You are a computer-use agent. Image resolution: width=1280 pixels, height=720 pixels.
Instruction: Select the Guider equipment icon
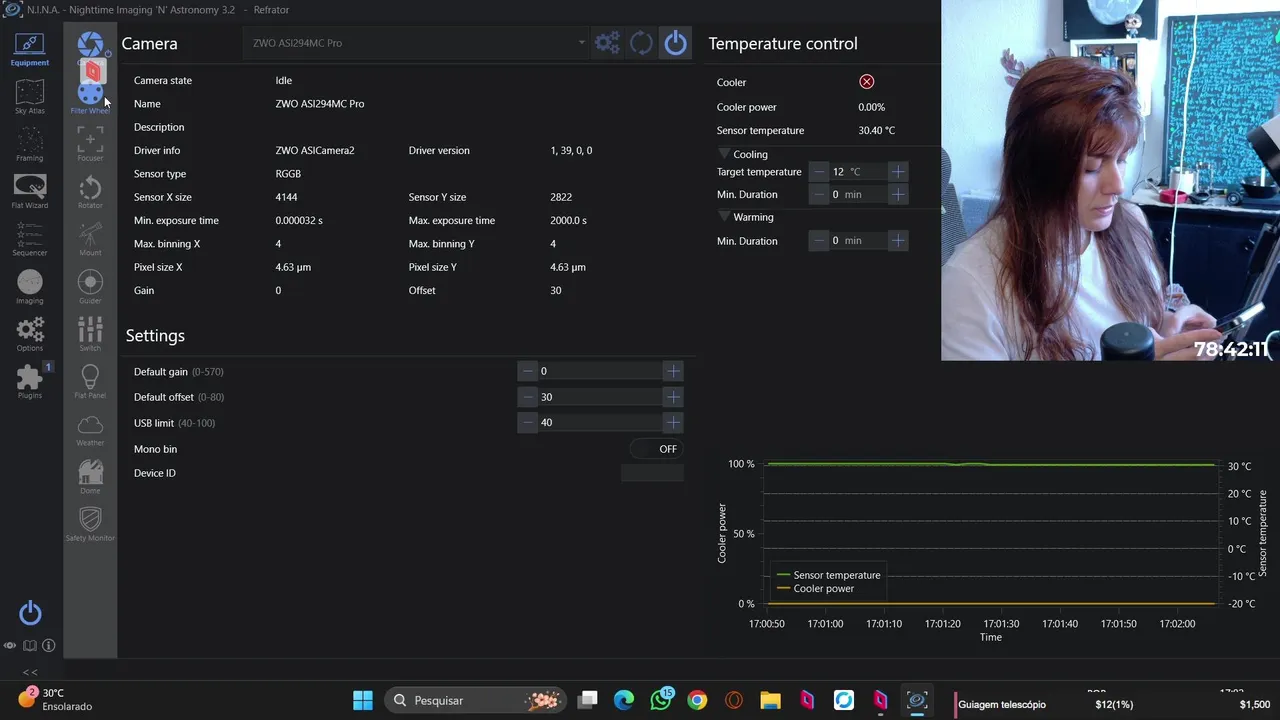(x=90, y=286)
